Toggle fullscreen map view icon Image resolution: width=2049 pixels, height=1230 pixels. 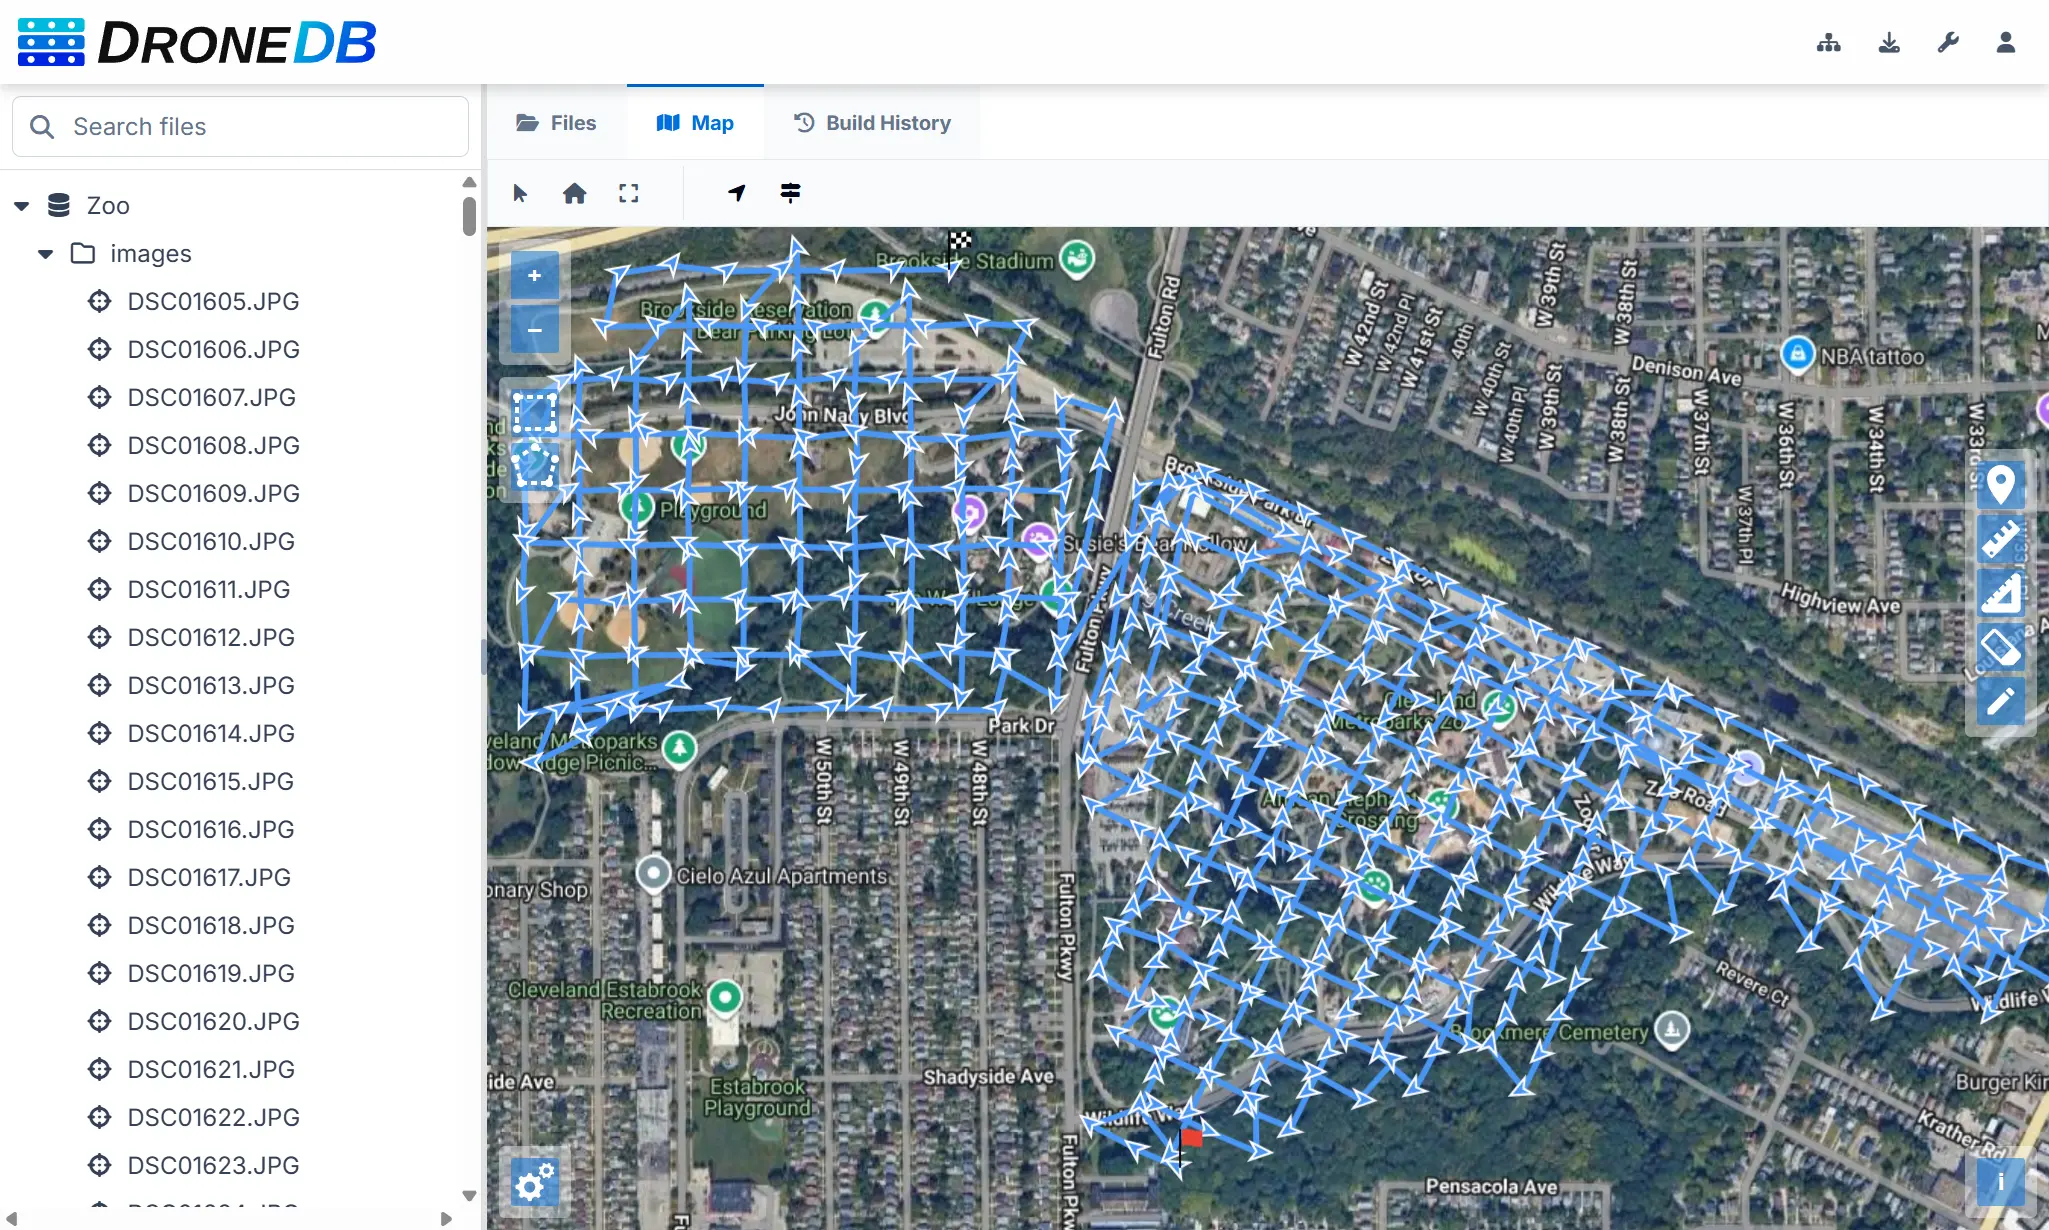tap(628, 193)
